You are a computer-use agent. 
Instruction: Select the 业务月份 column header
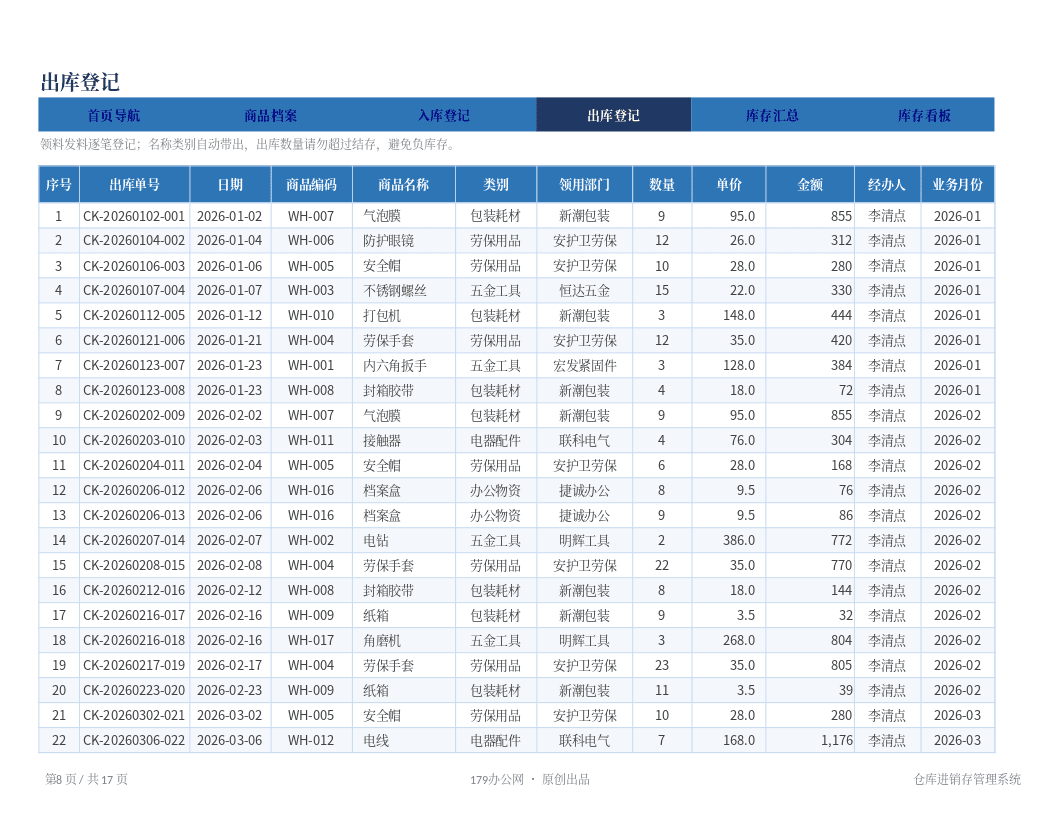[958, 184]
